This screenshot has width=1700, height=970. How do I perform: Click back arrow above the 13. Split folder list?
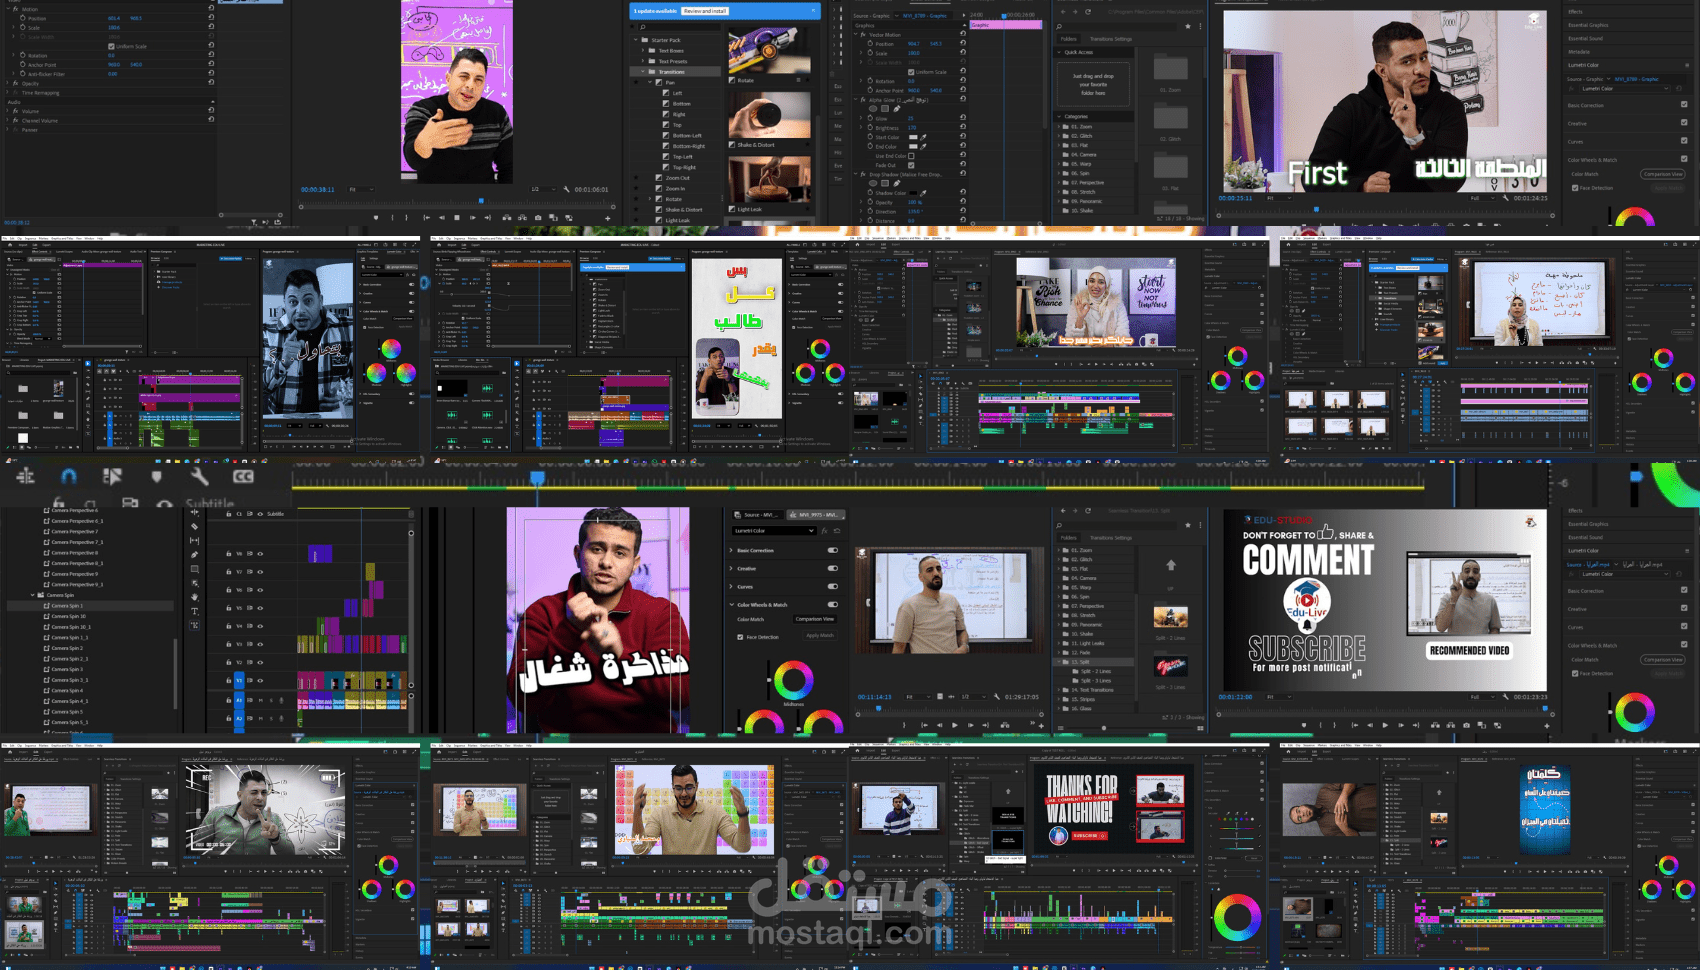[1061, 511]
